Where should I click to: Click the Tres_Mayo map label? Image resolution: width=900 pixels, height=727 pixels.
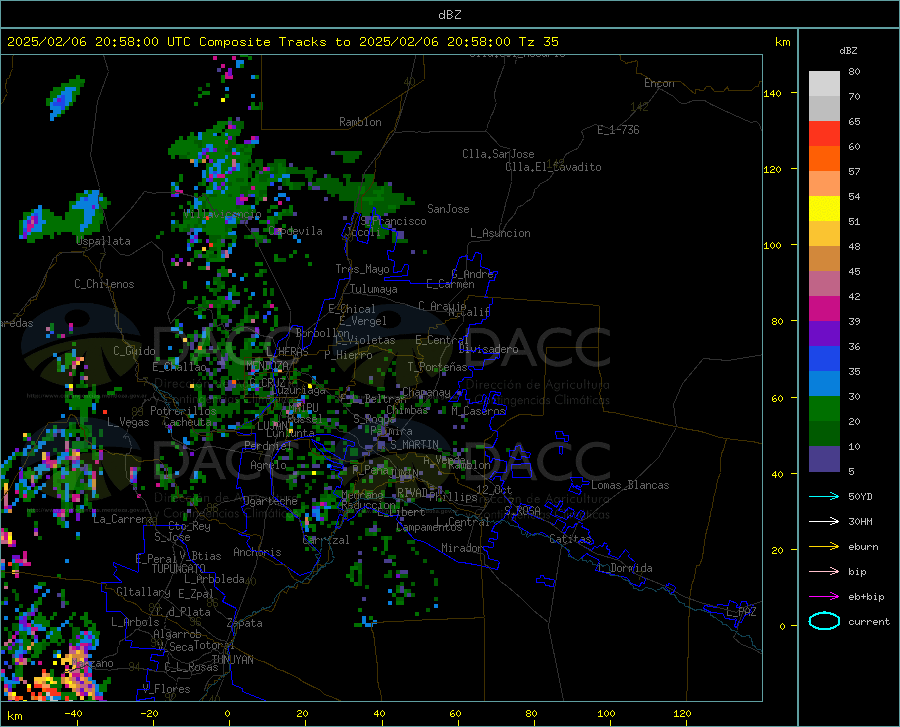pyautogui.click(x=362, y=269)
